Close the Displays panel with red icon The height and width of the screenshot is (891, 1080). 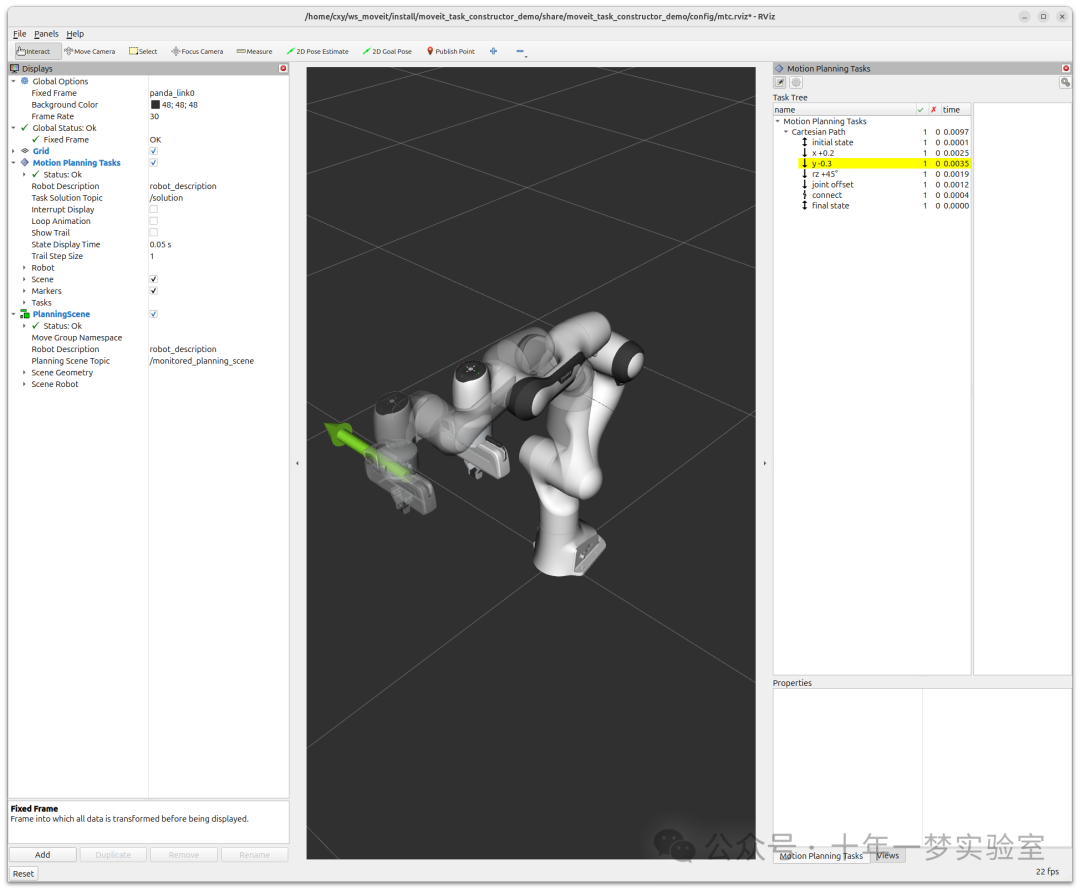(x=283, y=68)
